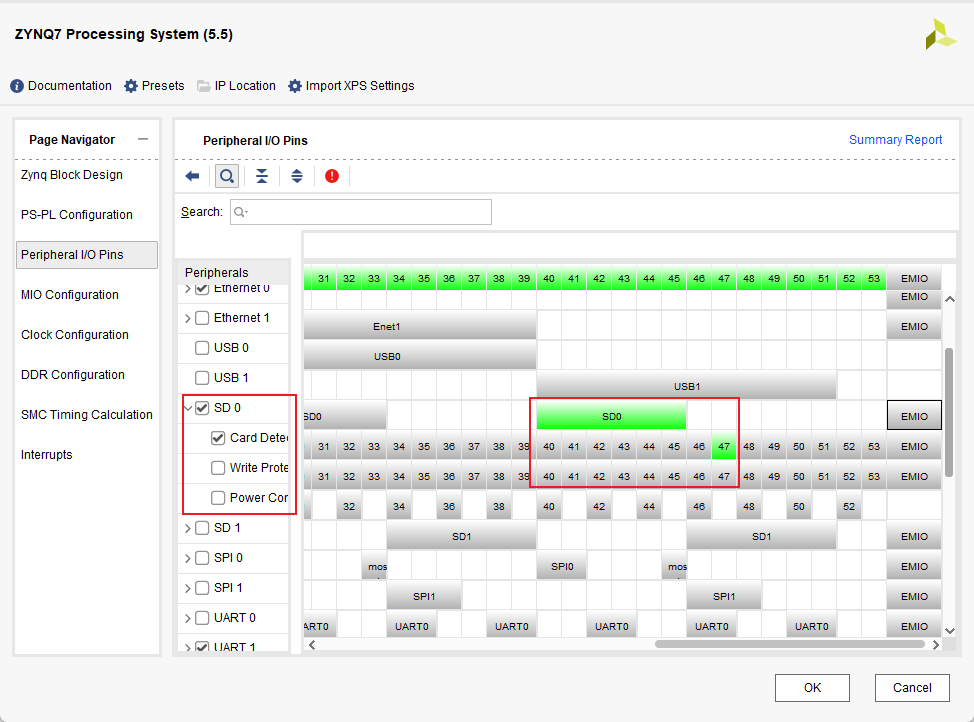This screenshot has width=974, height=722.
Task: Click the Expand All toolbar icon
Action: click(297, 176)
